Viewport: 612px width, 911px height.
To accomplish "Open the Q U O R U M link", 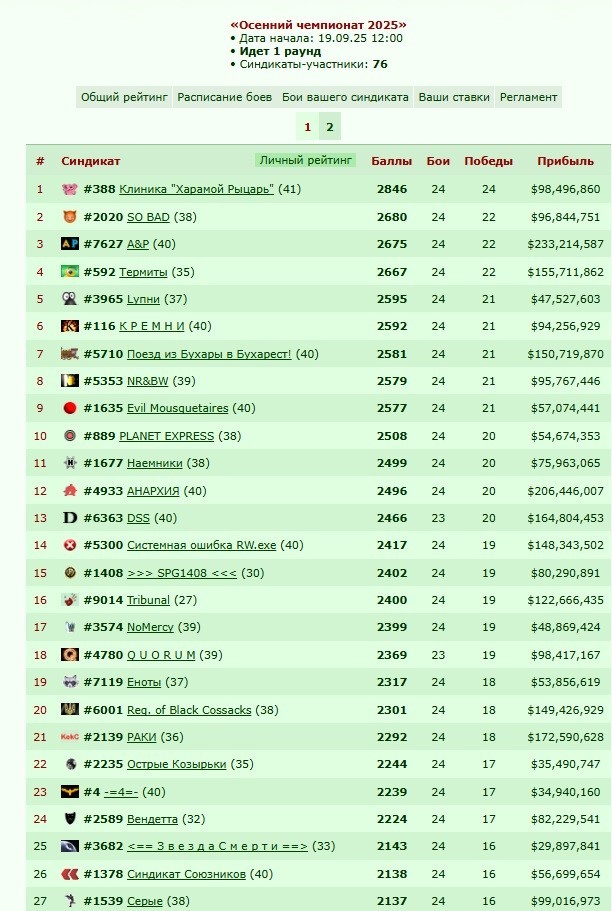I will [x=161, y=655].
